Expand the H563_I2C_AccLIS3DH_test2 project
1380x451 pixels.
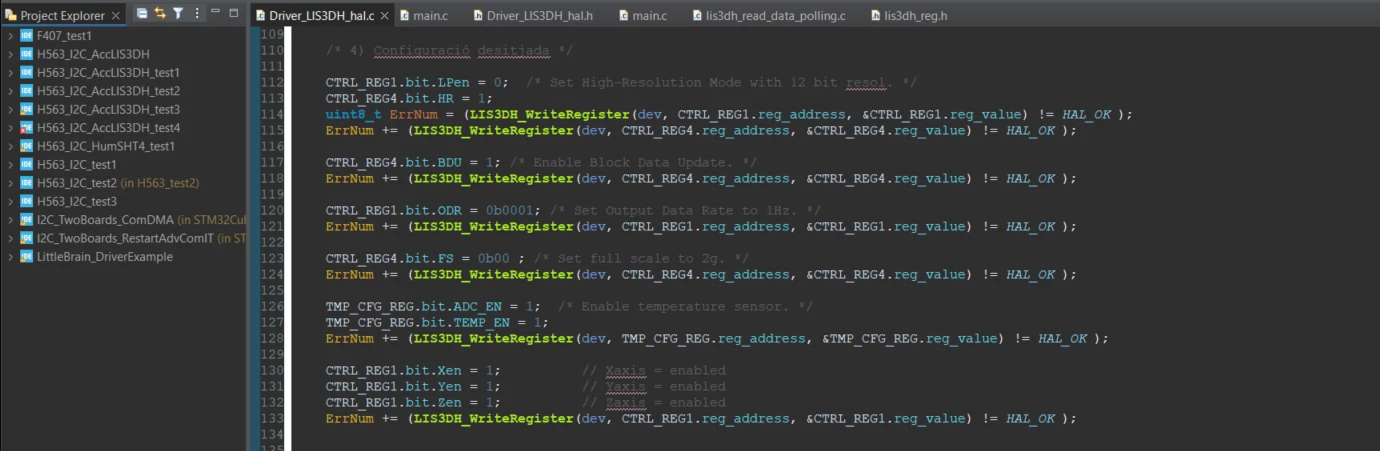click(x=10, y=91)
